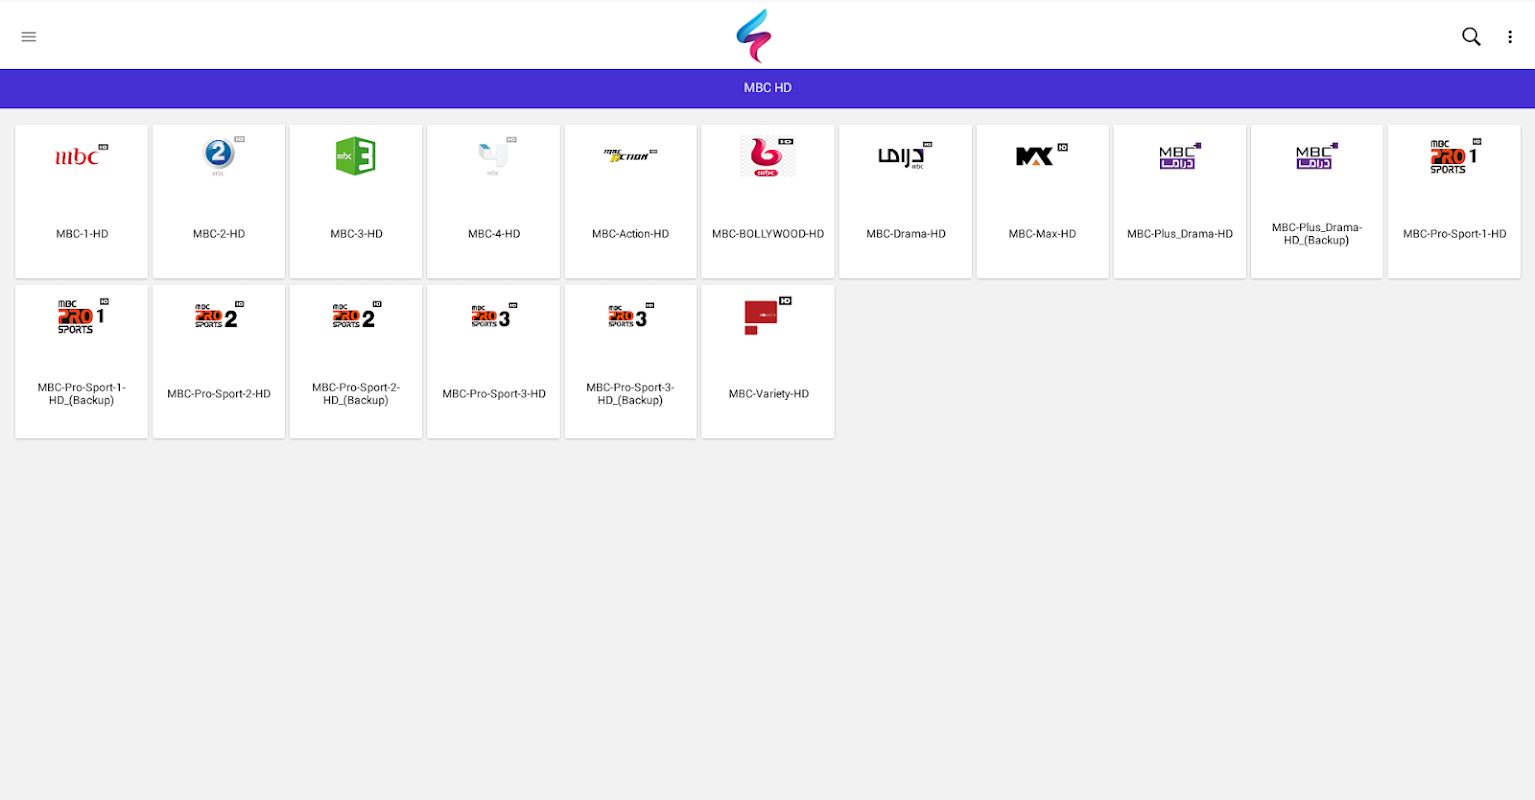Screen dimensions: 1535x800
Task: Open the MBC-Plus_Drama-HD logo
Action: pyautogui.click(x=1180, y=156)
